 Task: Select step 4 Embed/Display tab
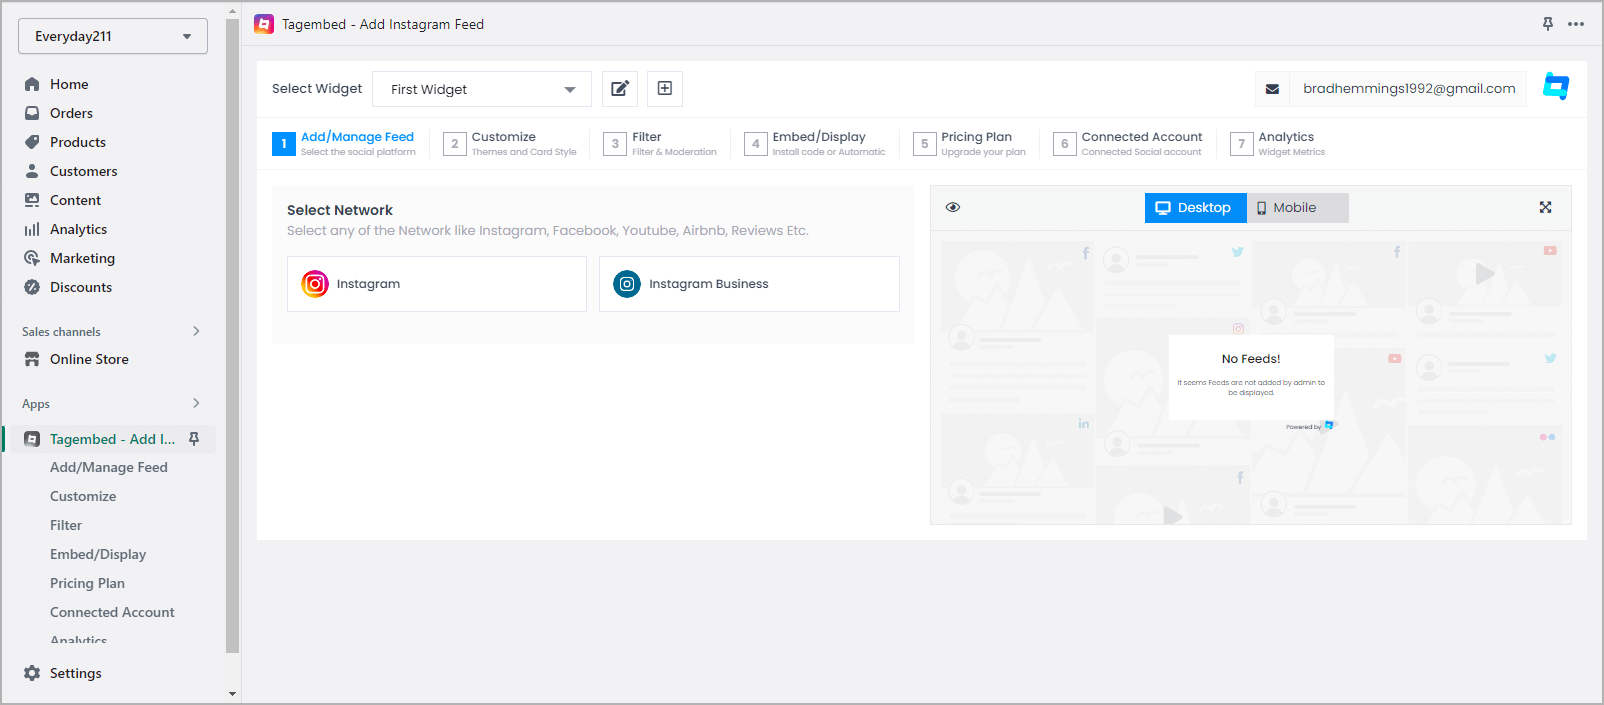coord(815,144)
